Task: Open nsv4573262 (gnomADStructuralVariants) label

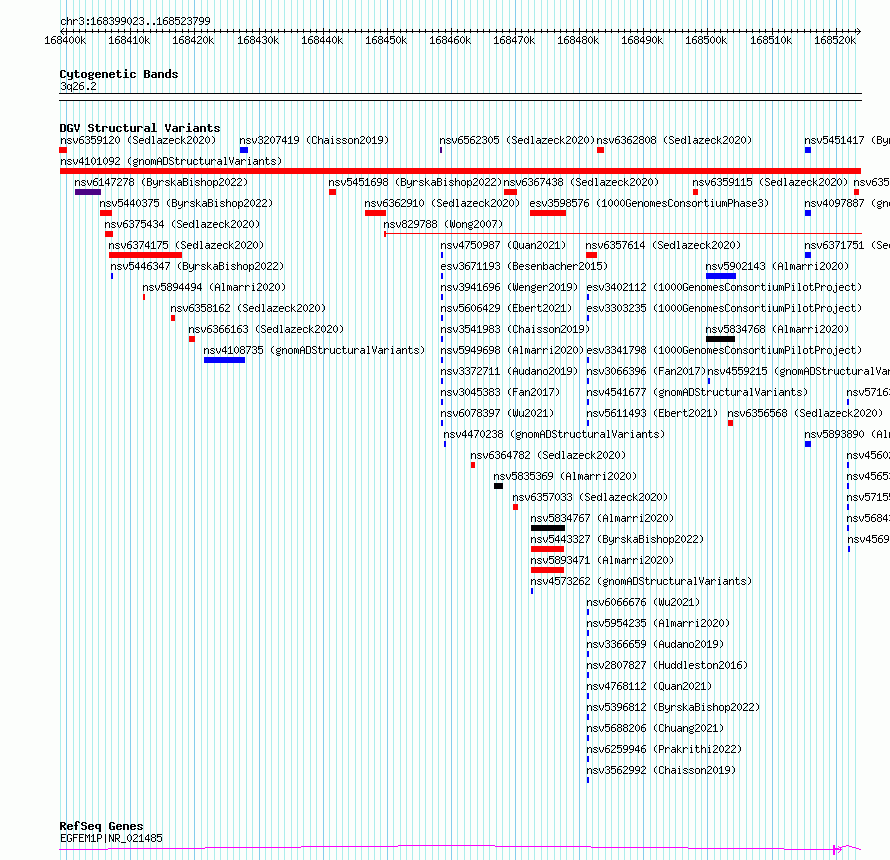Action: (641, 581)
